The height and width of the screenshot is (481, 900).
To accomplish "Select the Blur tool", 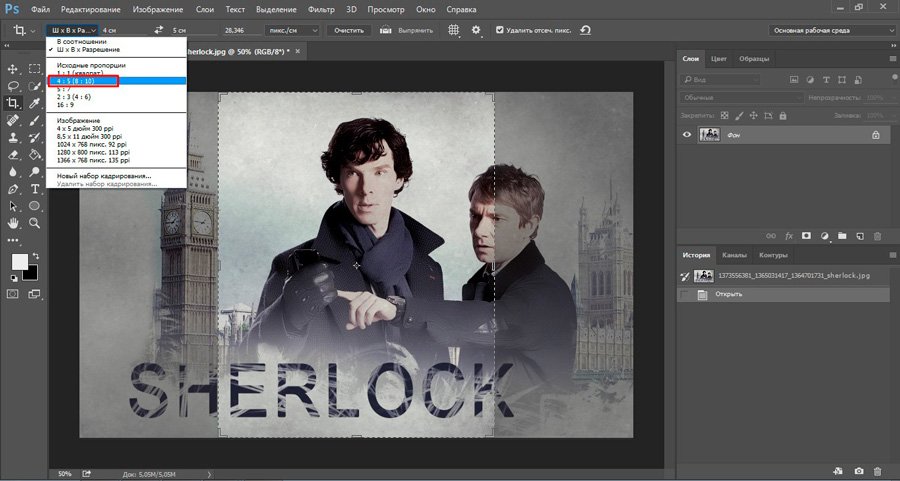I will 13,172.
